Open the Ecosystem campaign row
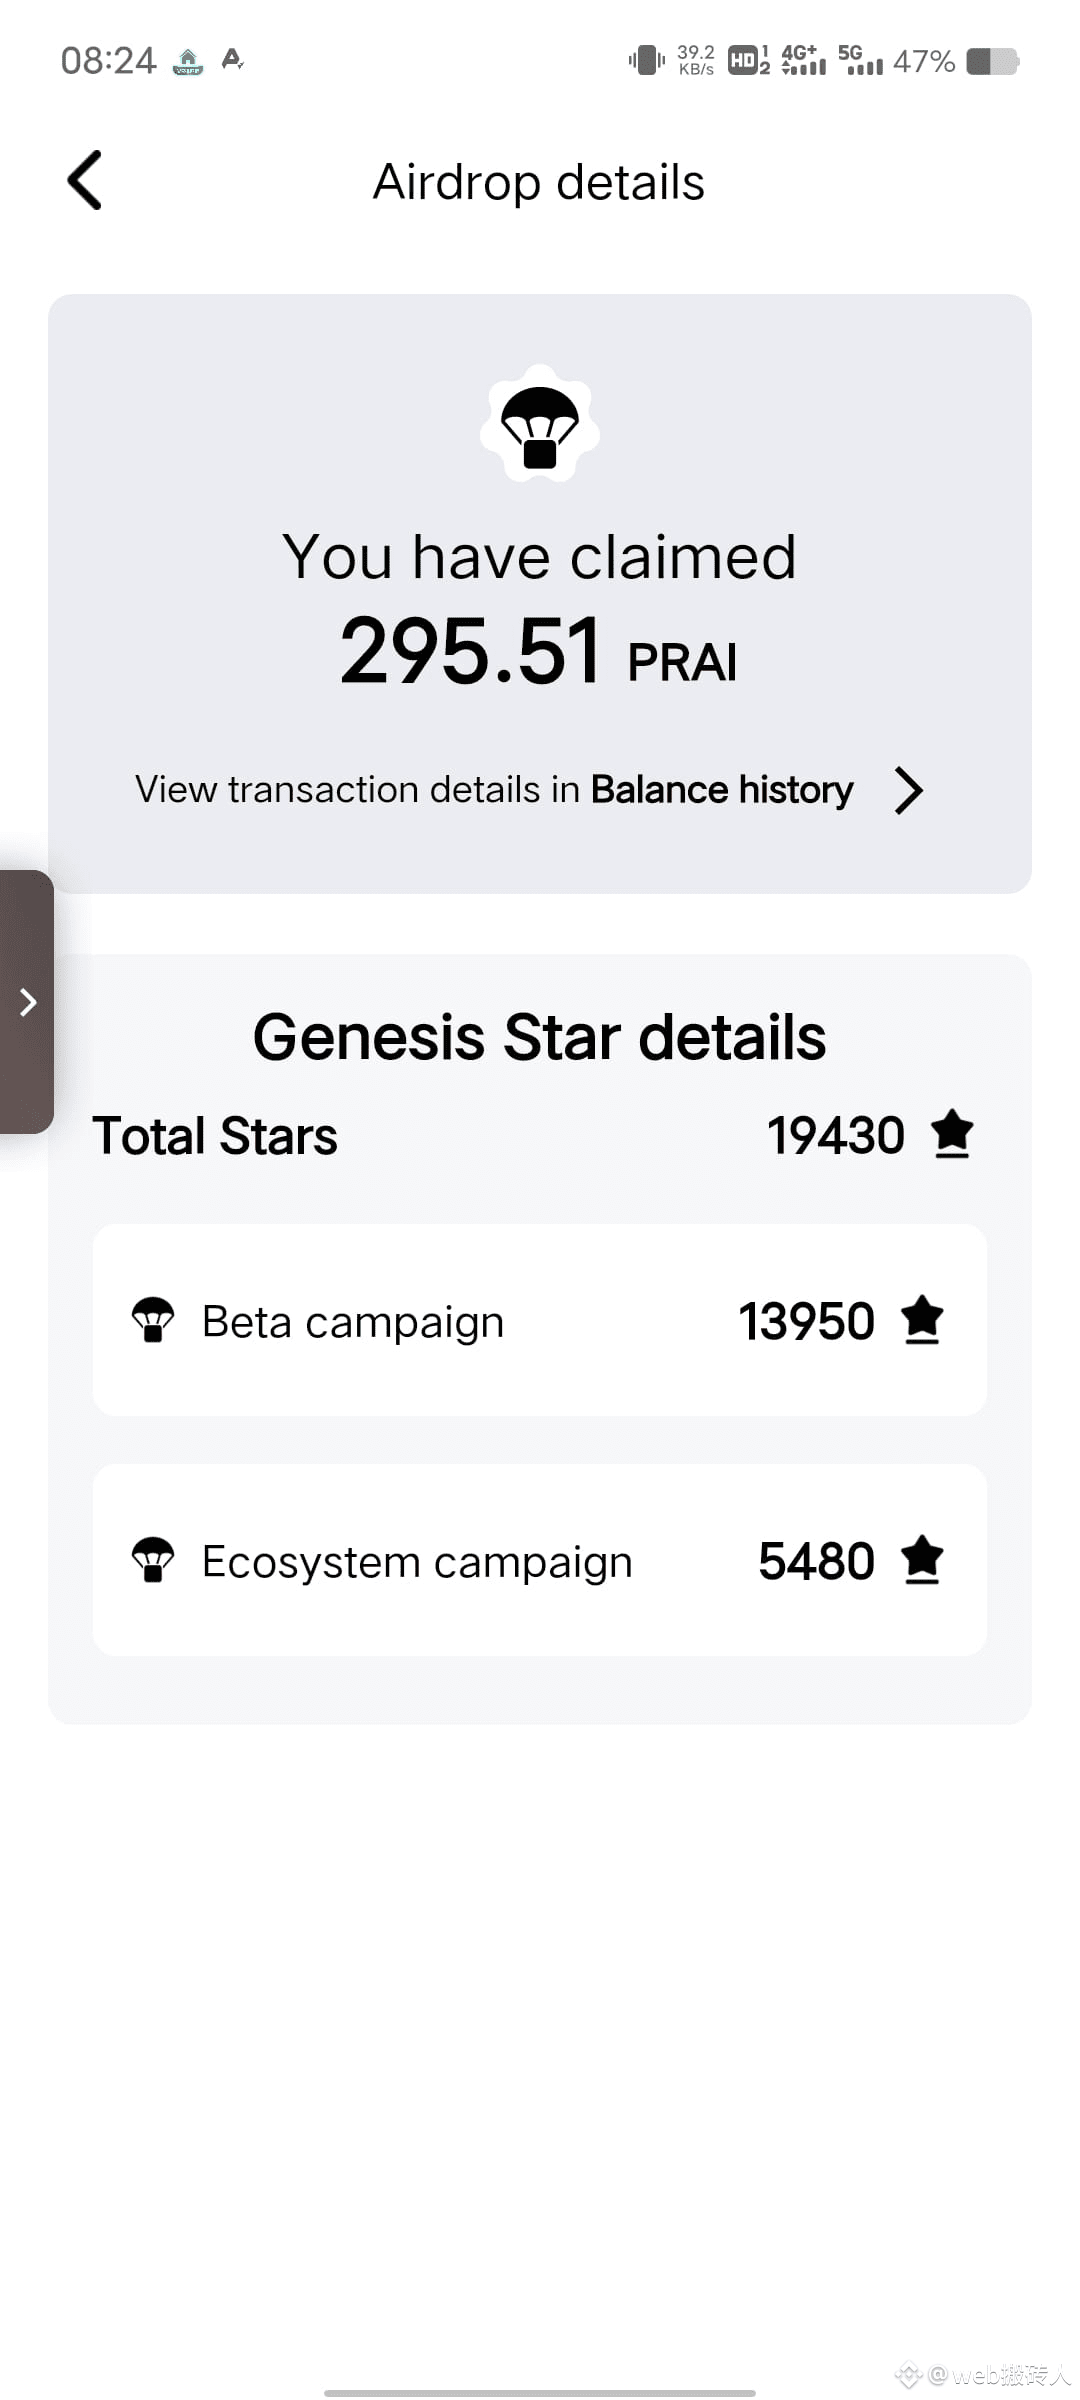 tap(540, 1560)
